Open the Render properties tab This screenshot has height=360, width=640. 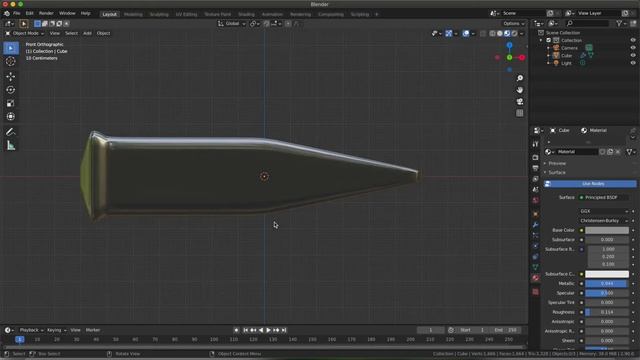coord(536,158)
